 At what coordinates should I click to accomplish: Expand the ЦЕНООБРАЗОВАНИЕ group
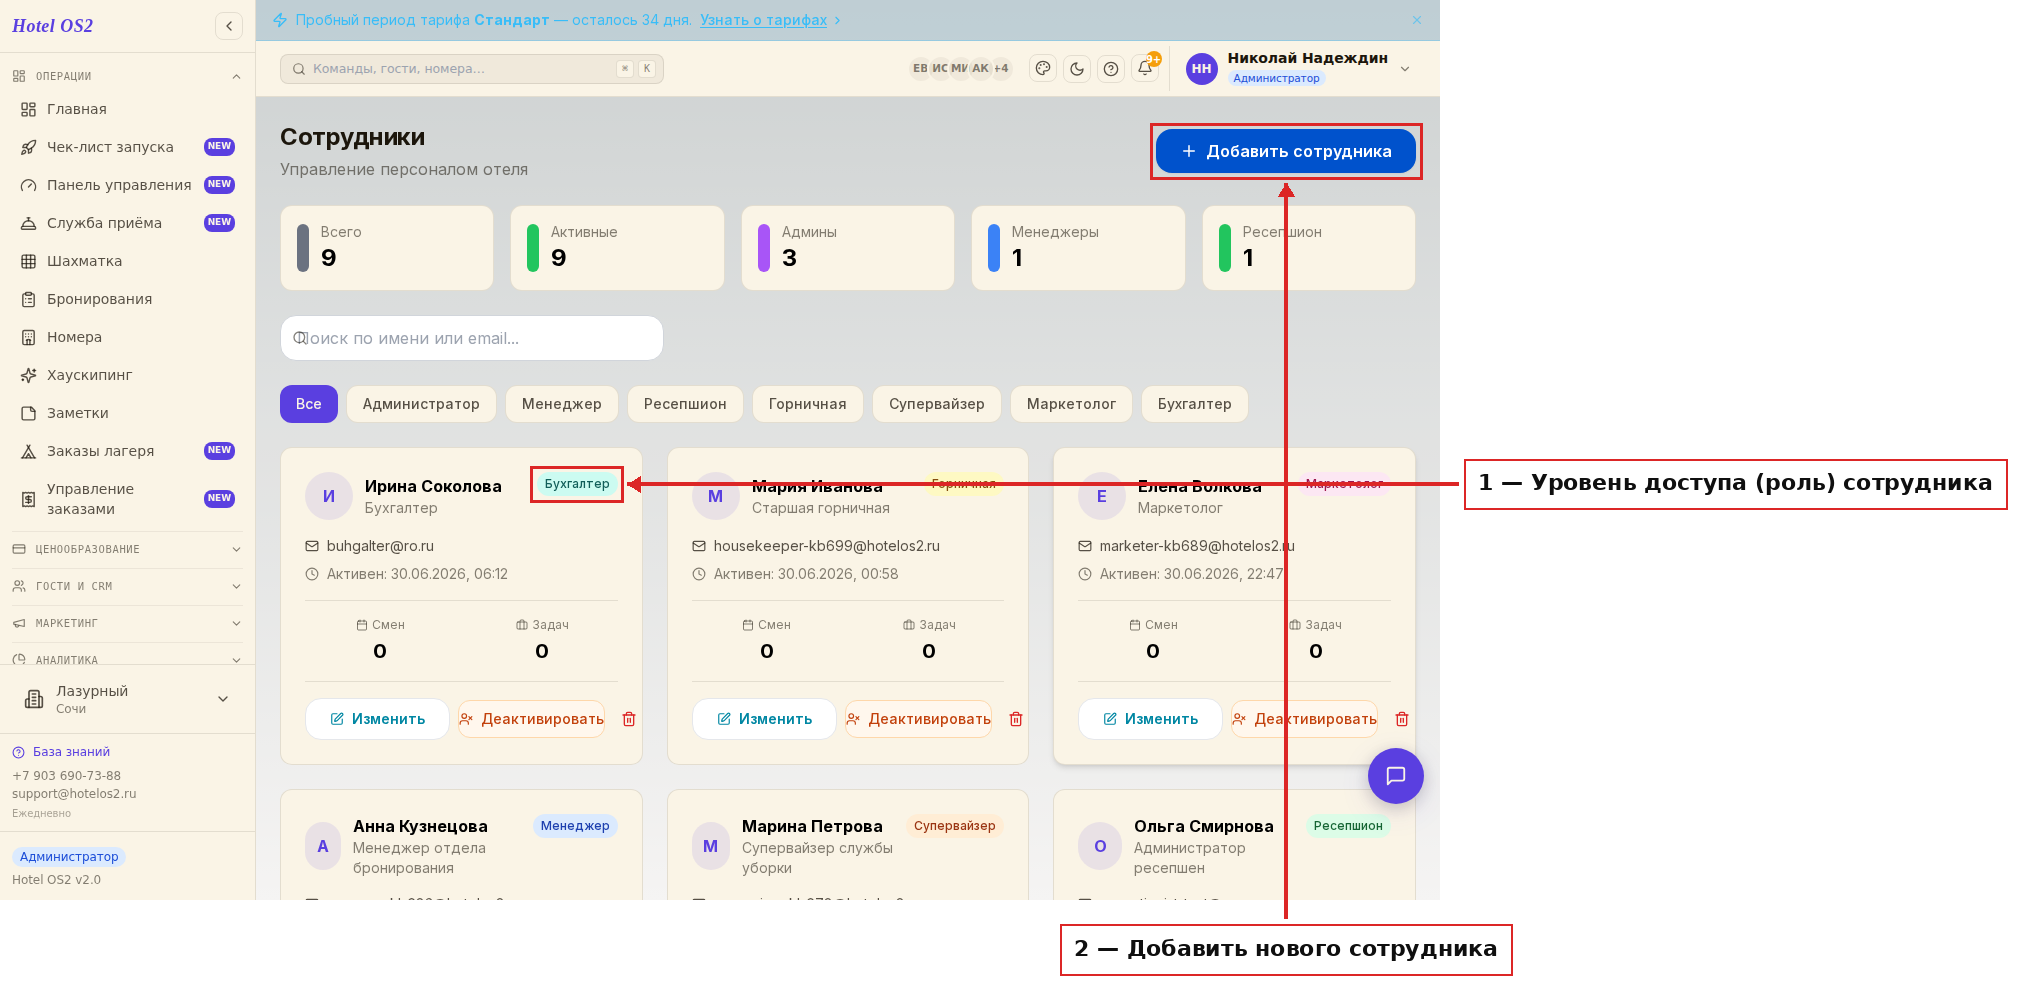127,549
